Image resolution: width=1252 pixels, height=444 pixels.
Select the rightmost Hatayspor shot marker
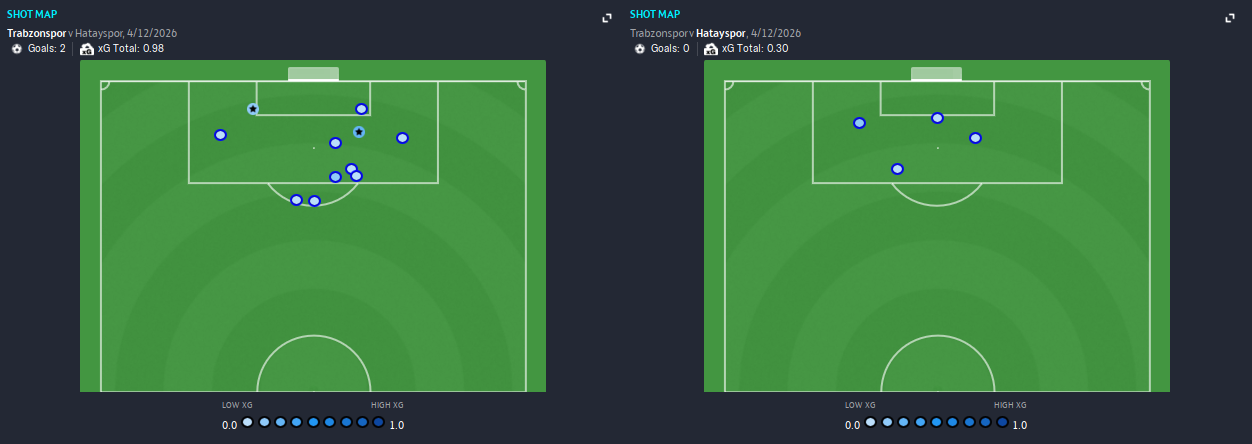coord(975,138)
